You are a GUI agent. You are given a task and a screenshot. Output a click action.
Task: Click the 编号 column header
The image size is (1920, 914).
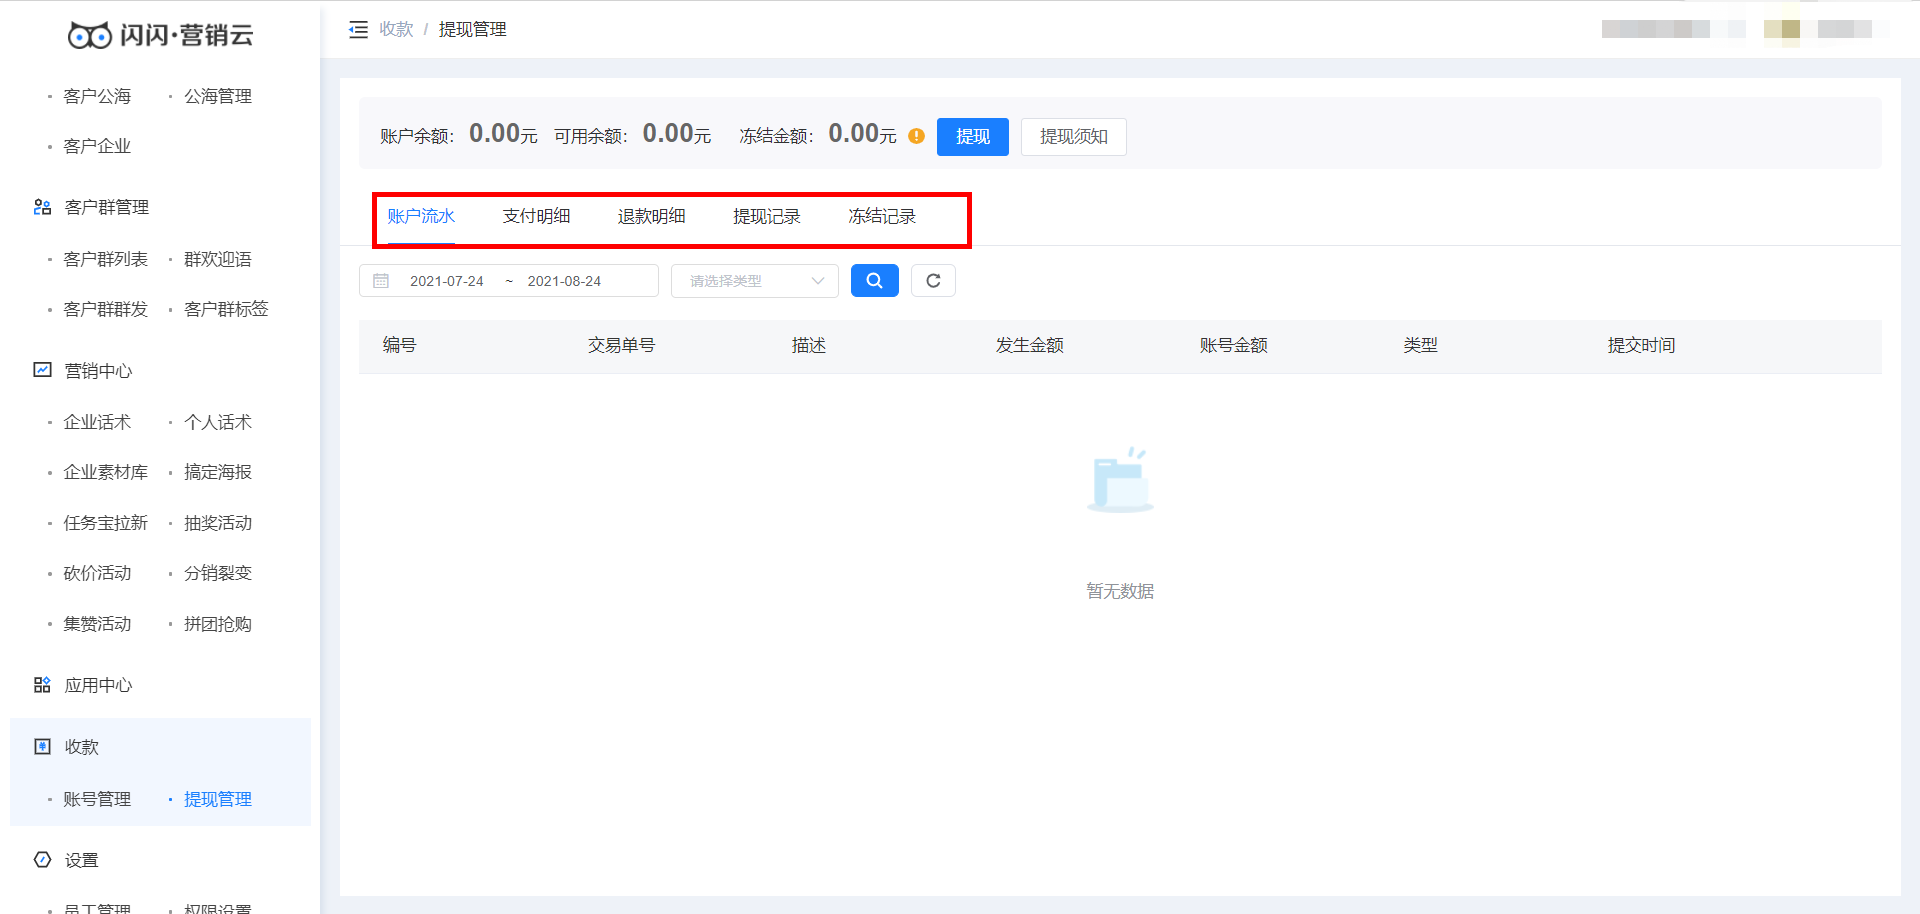pyautogui.click(x=399, y=345)
